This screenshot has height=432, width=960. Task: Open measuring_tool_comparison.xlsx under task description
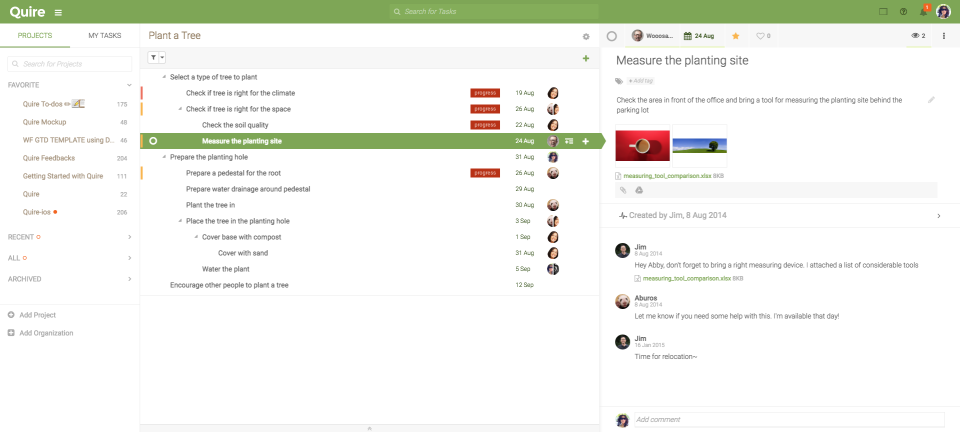(667, 176)
